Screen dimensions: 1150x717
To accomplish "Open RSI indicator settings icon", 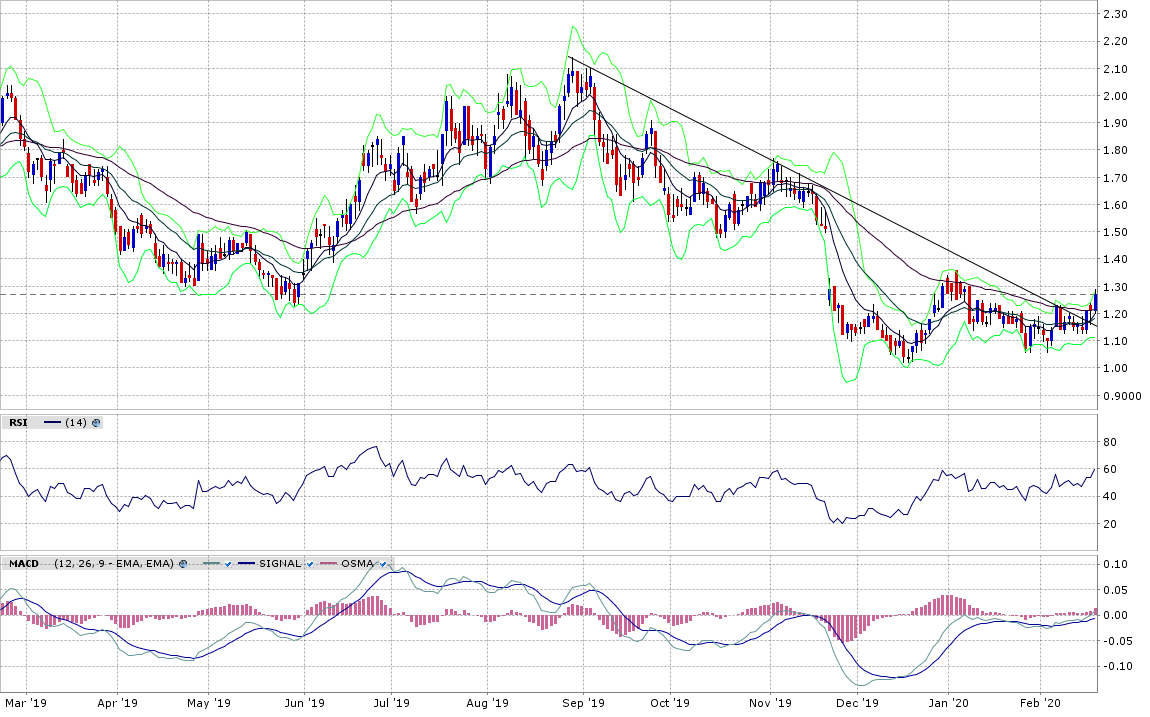I will pyautogui.click(x=96, y=423).
